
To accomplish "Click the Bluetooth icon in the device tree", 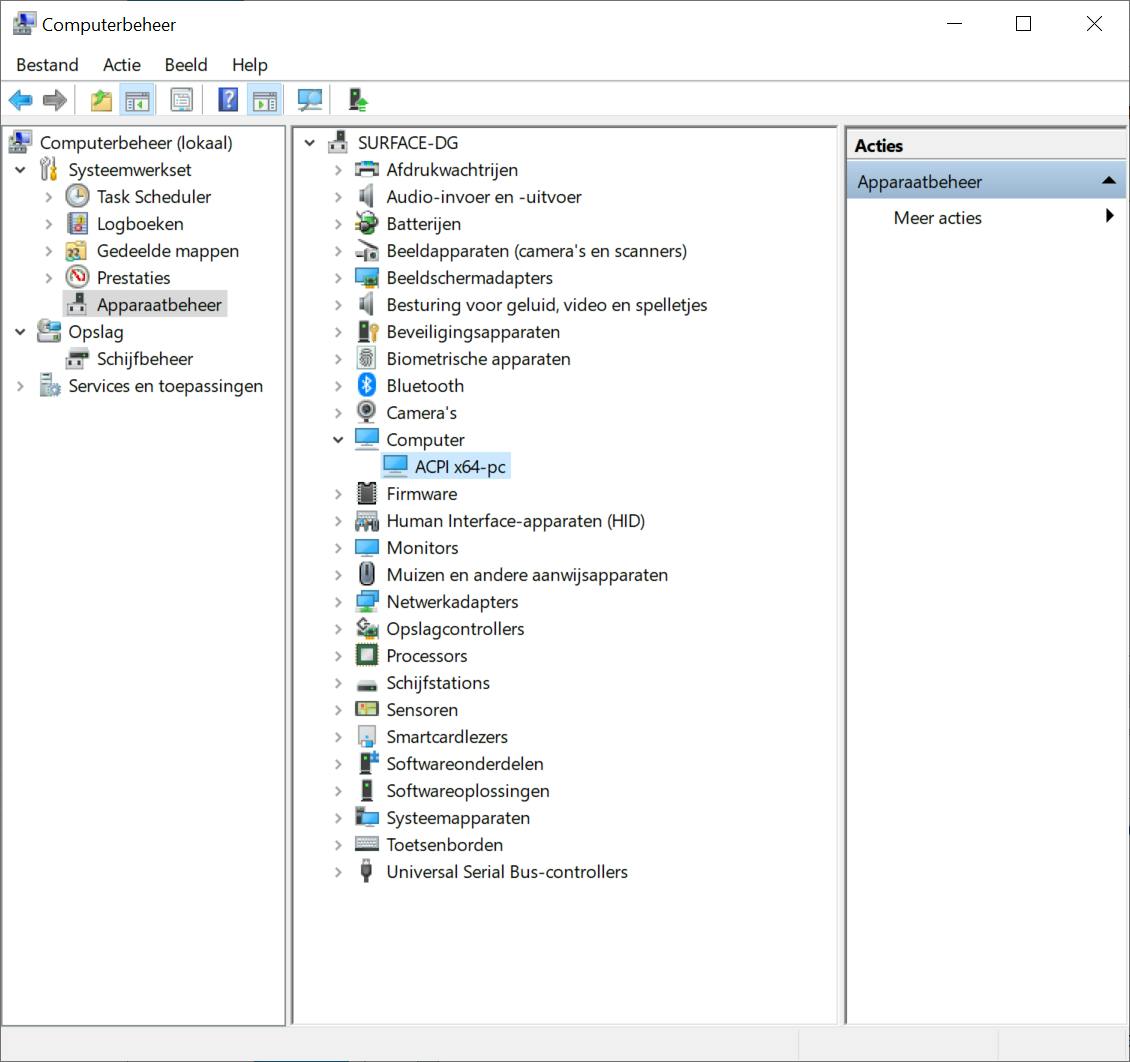I will tap(367, 386).
